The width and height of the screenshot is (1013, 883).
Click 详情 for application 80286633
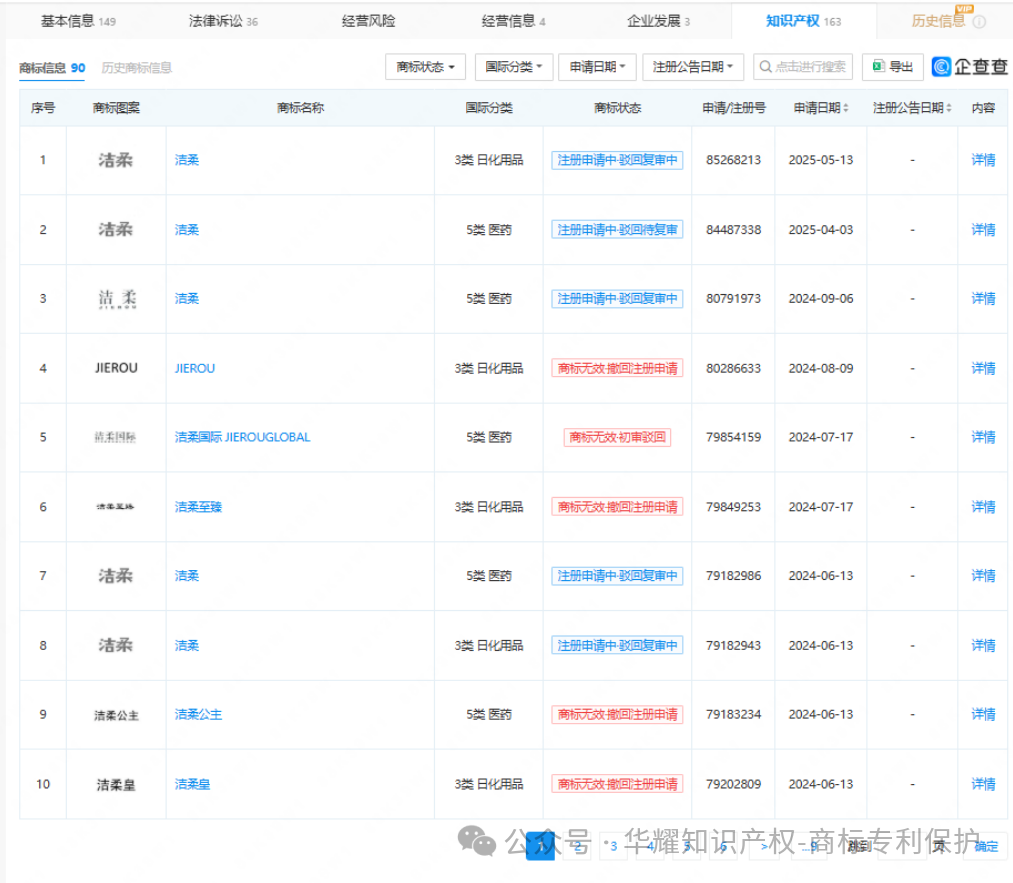[983, 368]
